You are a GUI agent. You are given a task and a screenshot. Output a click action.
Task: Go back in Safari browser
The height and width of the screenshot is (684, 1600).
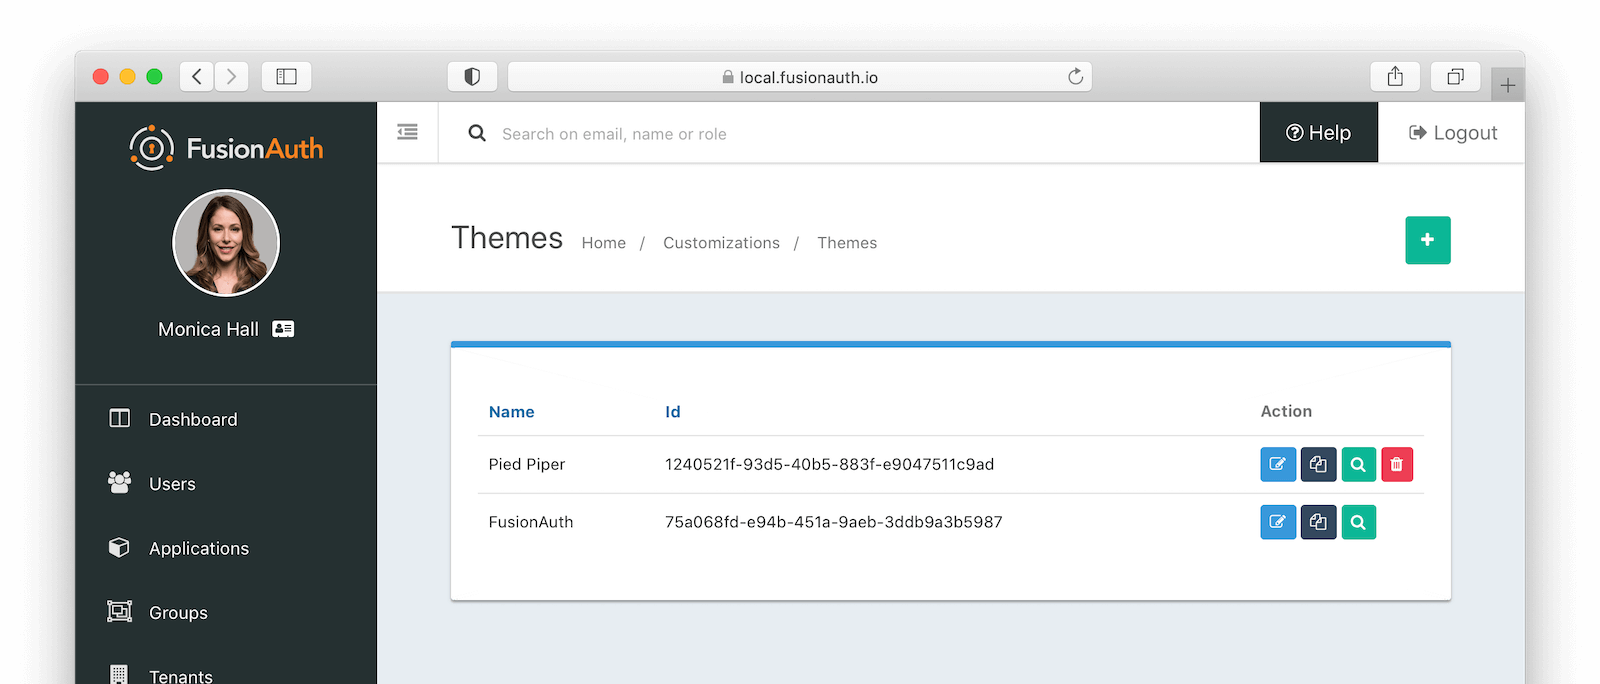click(197, 76)
